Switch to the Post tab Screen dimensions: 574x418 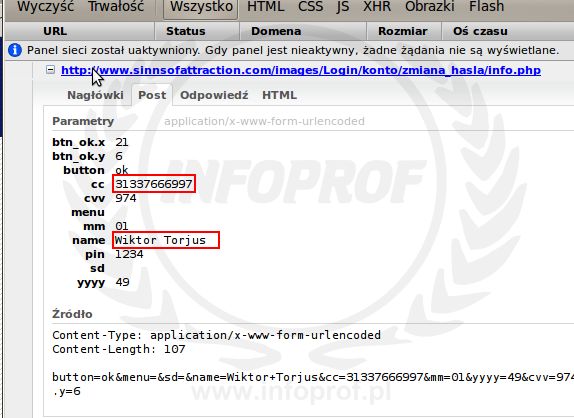coord(152,95)
